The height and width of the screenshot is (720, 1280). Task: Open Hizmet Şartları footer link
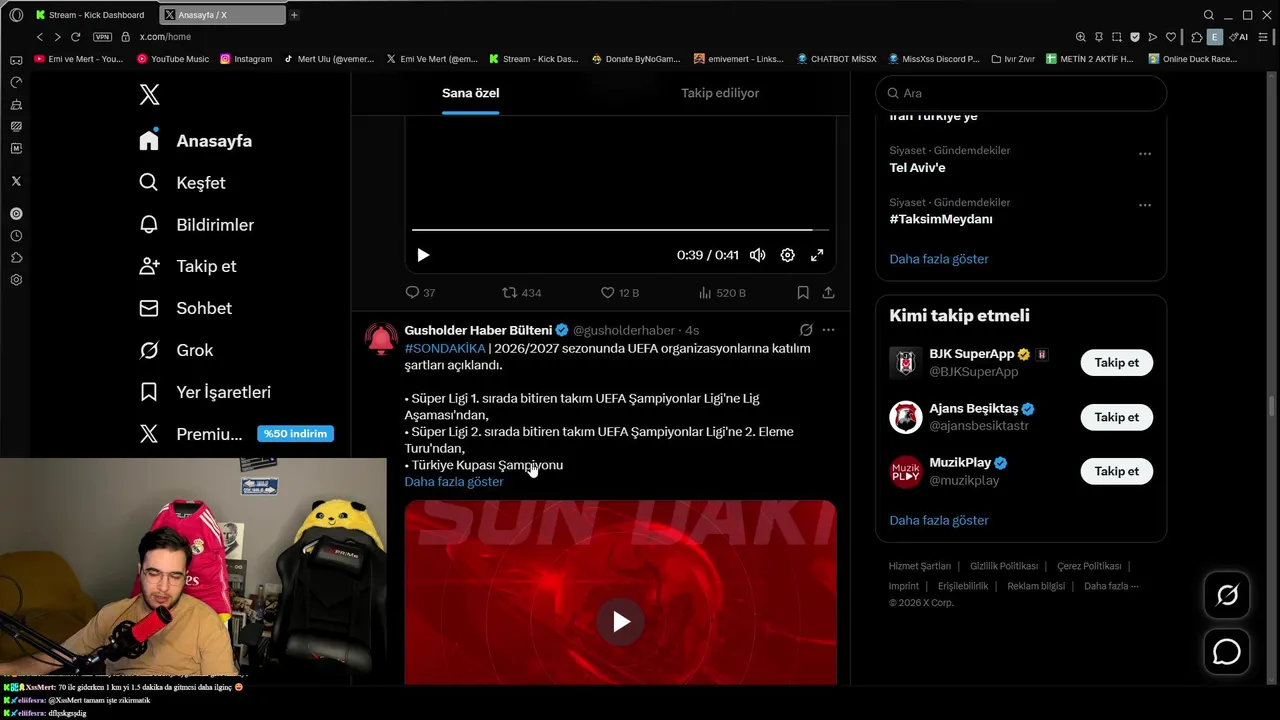point(920,566)
